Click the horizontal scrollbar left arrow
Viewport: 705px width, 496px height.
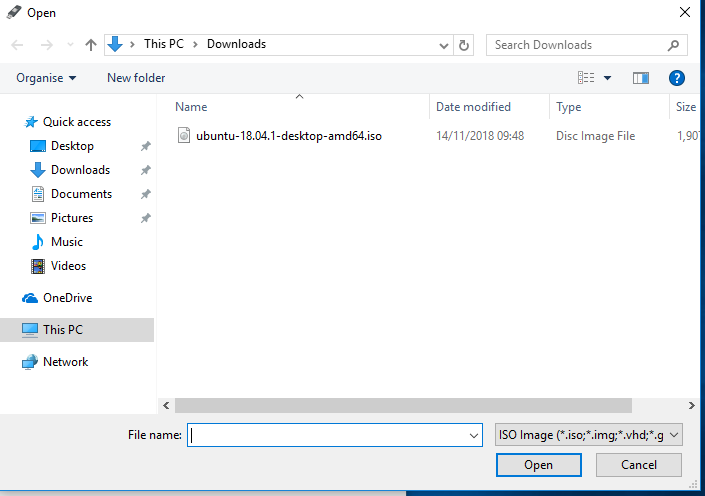point(166,406)
